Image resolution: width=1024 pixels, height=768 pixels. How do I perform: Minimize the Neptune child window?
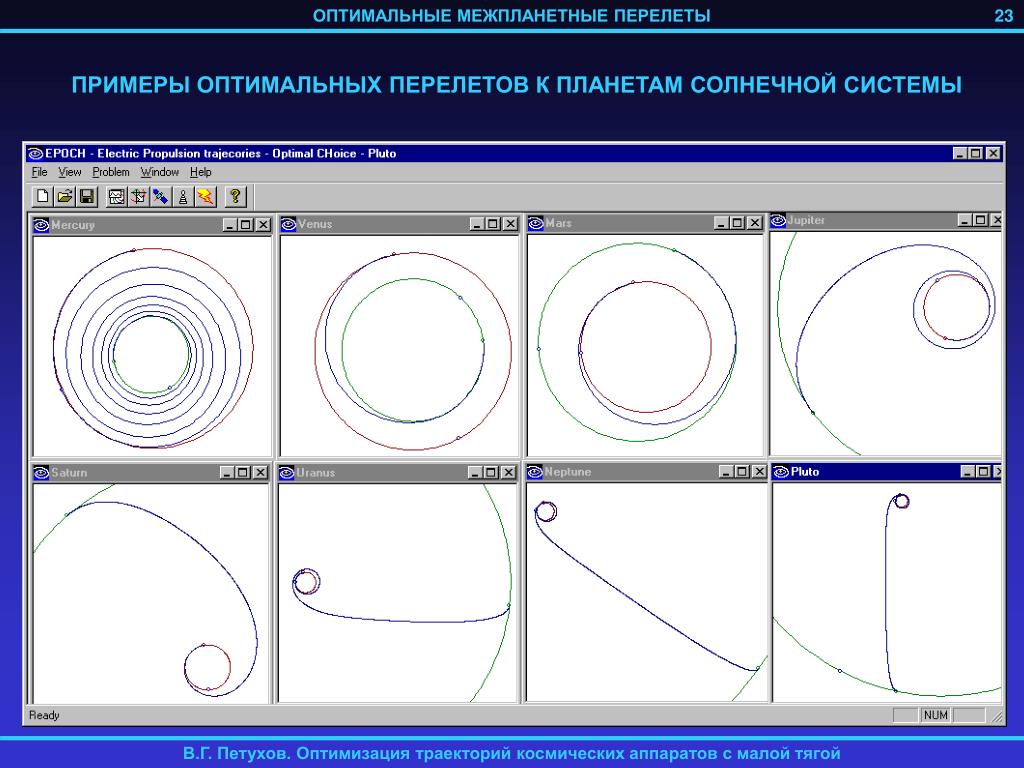[726, 472]
